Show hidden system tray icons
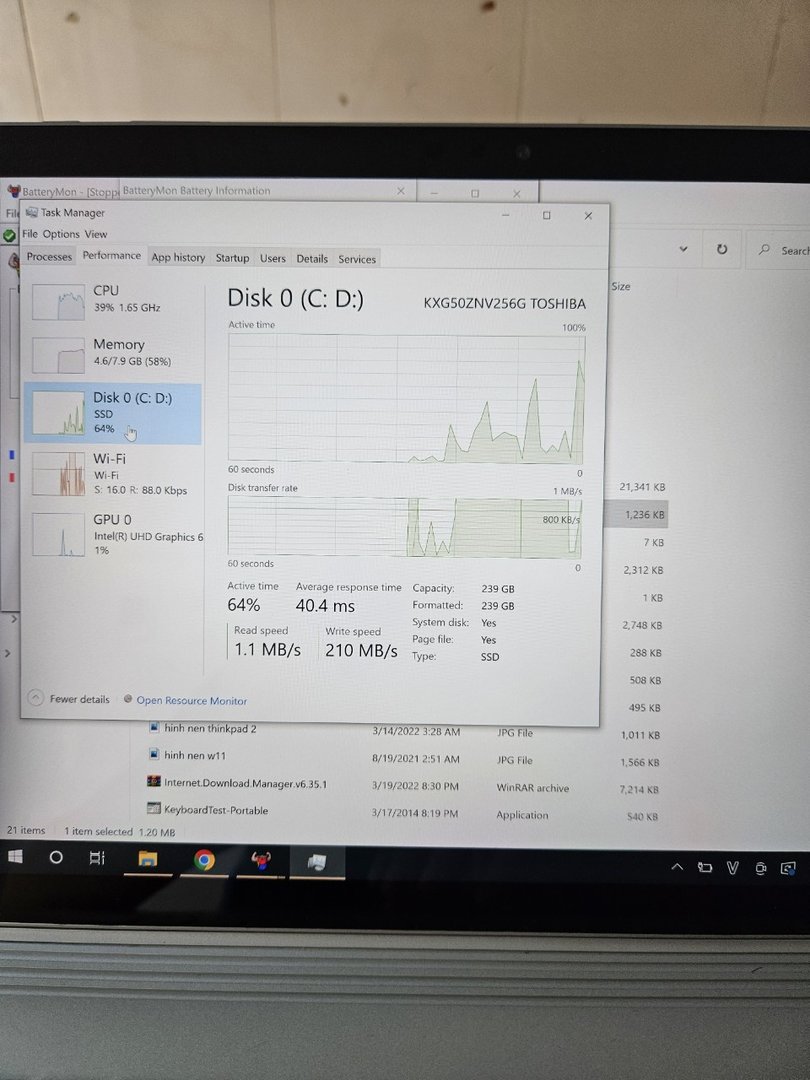This screenshot has width=810, height=1080. (677, 867)
